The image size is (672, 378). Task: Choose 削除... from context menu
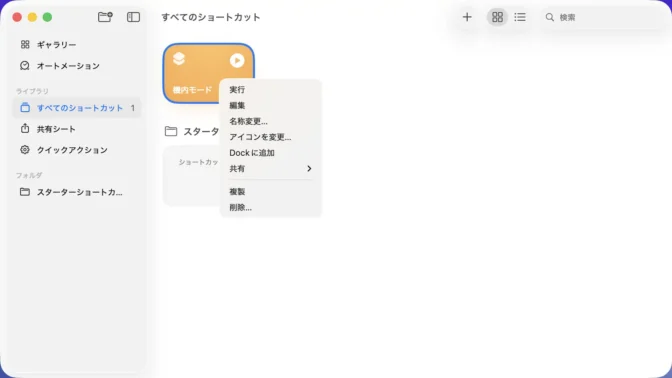pos(270,207)
